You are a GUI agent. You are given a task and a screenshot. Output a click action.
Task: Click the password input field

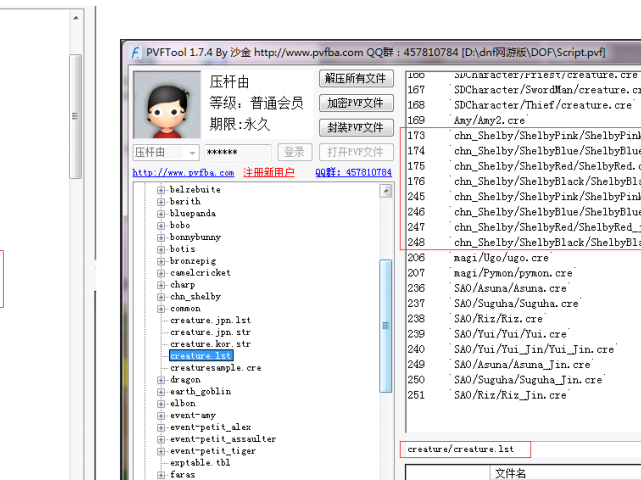[235, 152]
